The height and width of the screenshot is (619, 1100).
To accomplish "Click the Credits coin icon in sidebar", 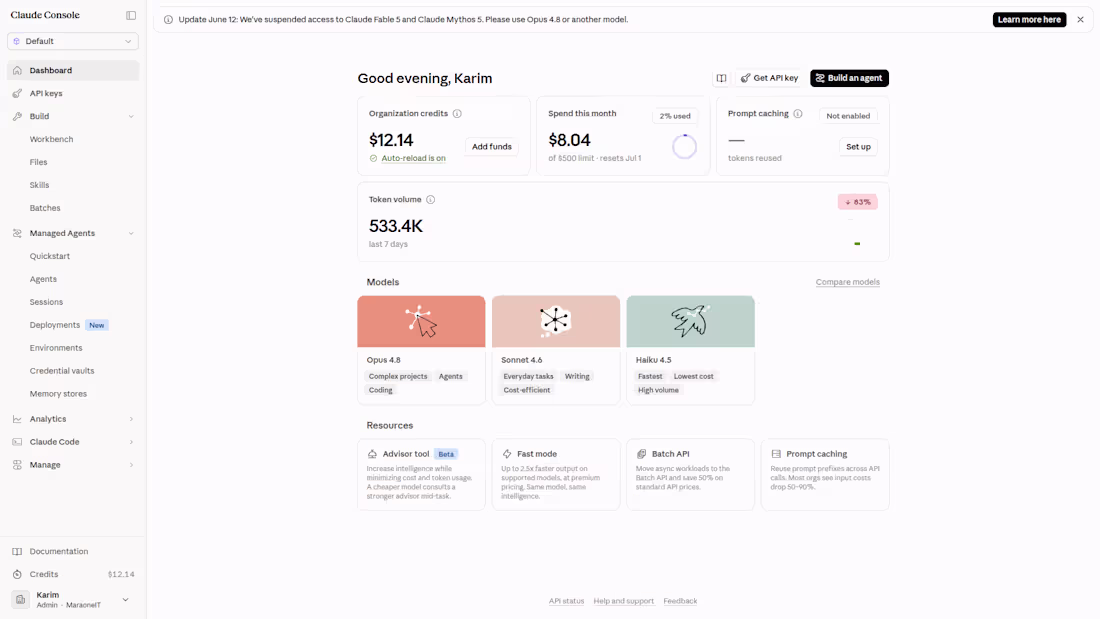I will click(18, 575).
